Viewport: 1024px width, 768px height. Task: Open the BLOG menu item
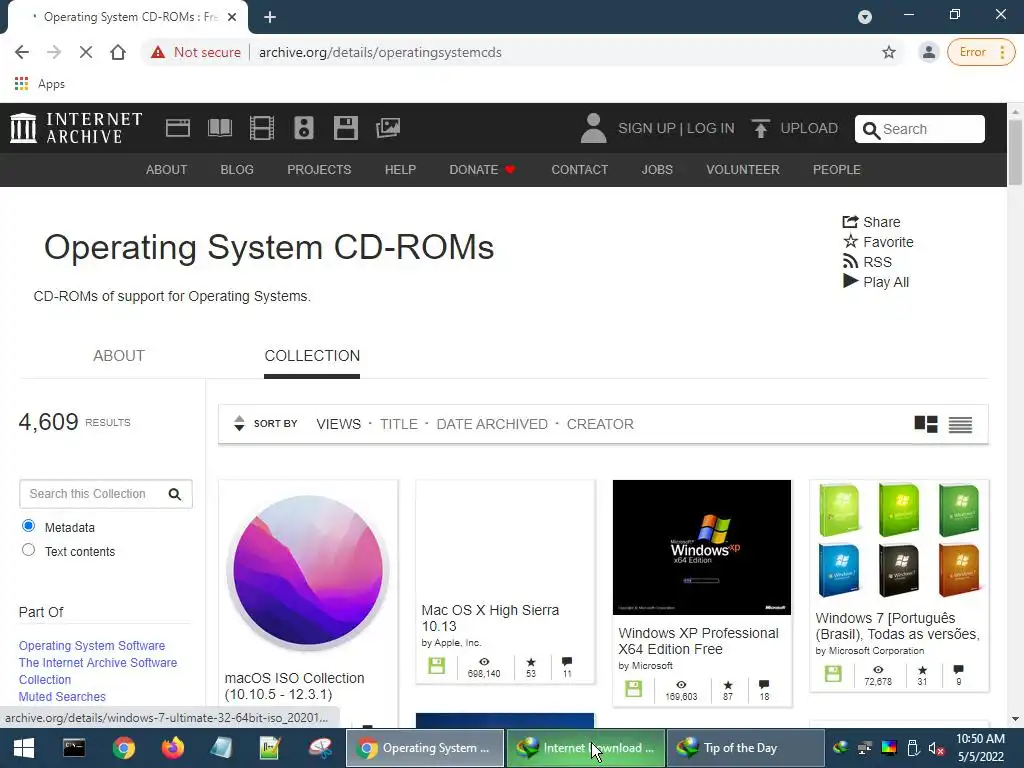click(237, 170)
